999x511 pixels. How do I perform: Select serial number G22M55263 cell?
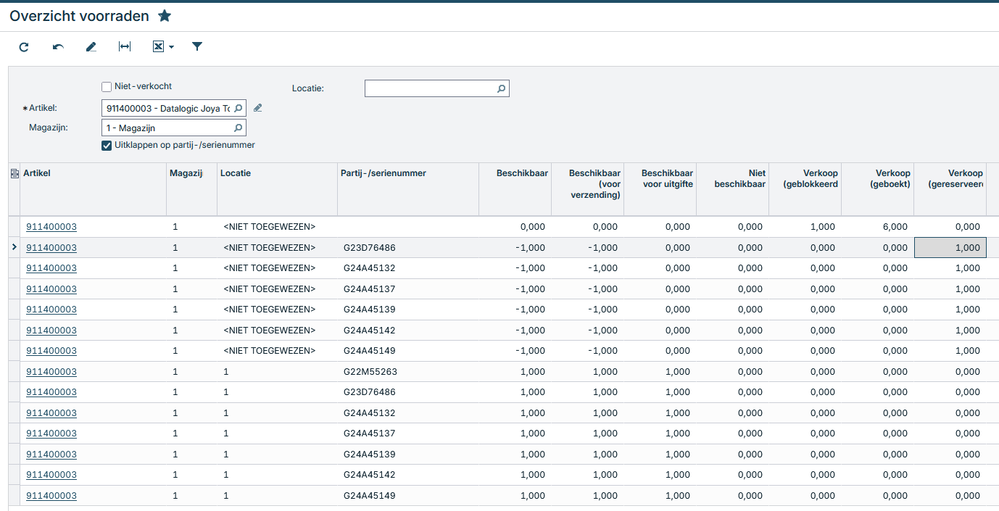(x=408, y=372)
